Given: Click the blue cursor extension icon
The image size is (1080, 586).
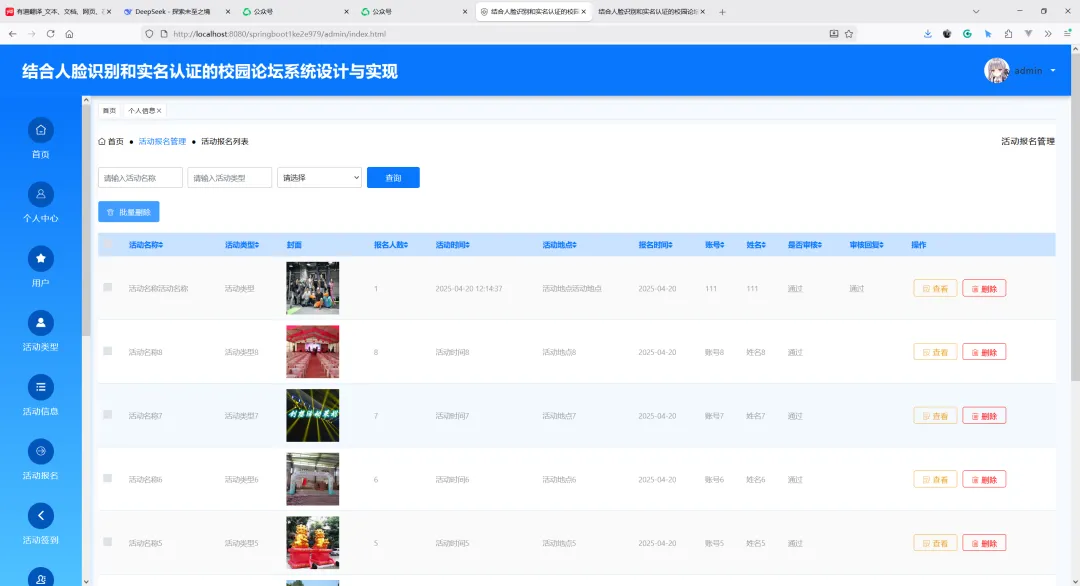Looking at the screenshot, I should click(x=988, y=34).
